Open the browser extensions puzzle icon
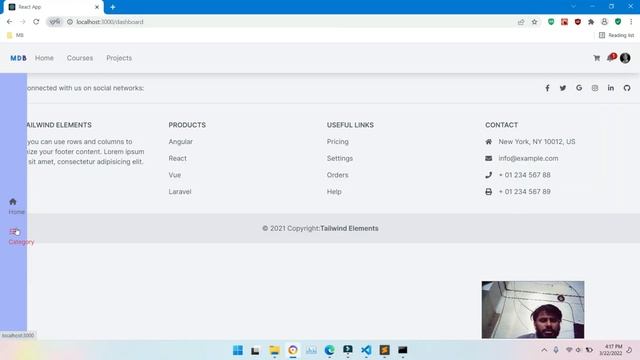Image resolution: width=640 pixels, height=360 pixels. click(591, 22)
